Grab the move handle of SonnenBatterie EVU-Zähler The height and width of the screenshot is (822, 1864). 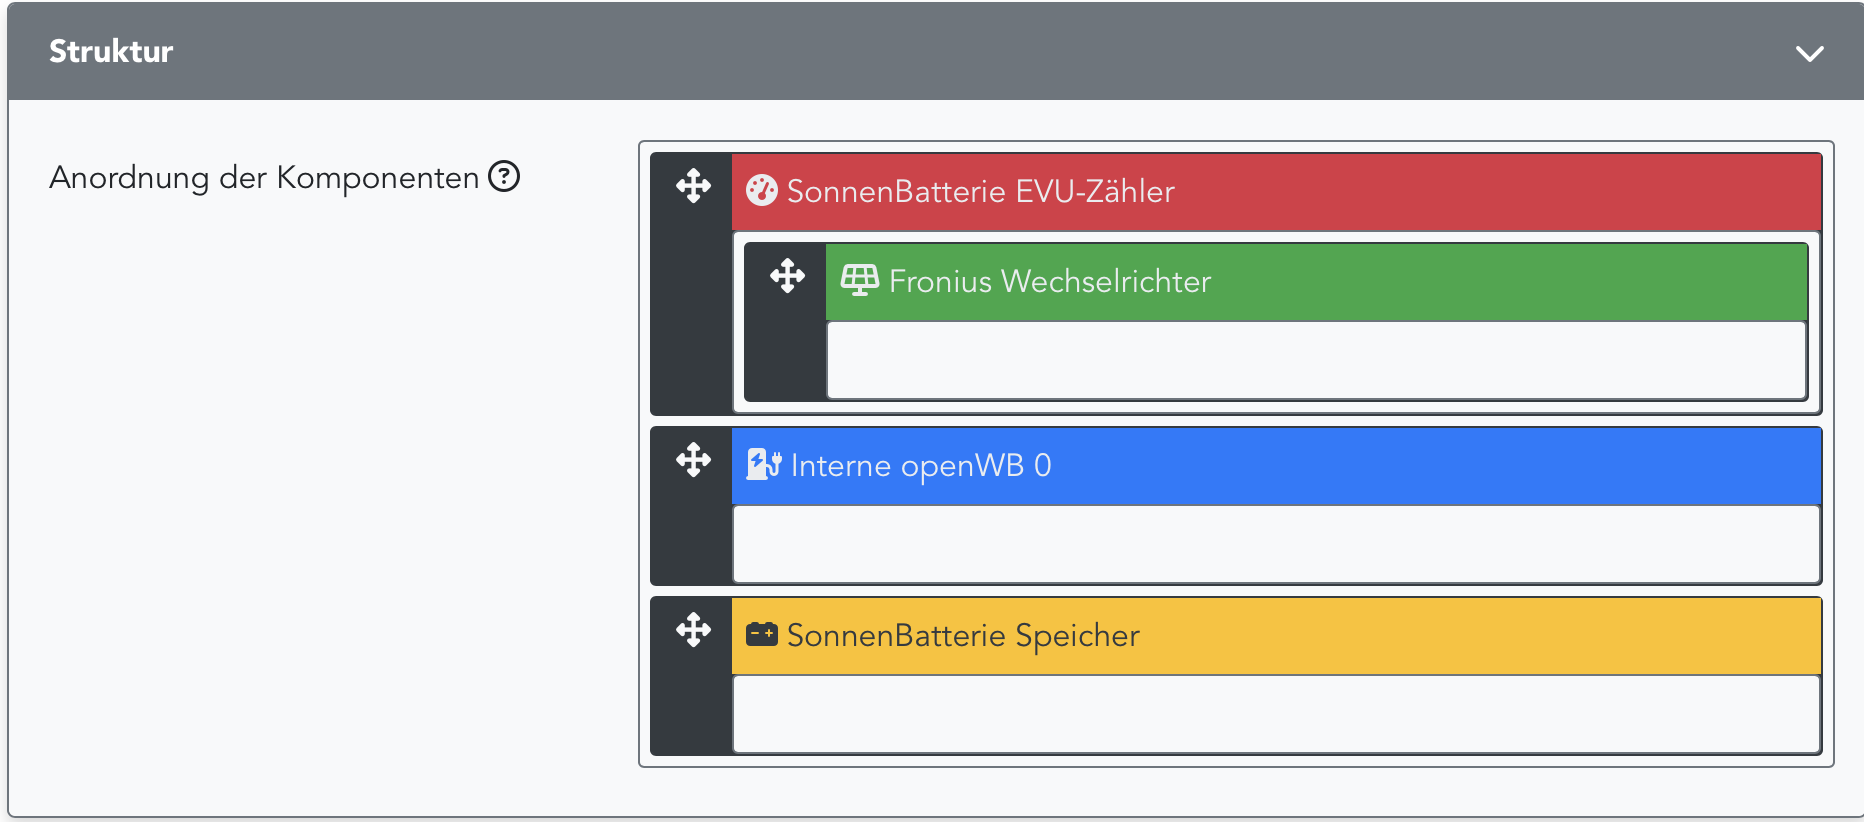[x=692, y=186]
